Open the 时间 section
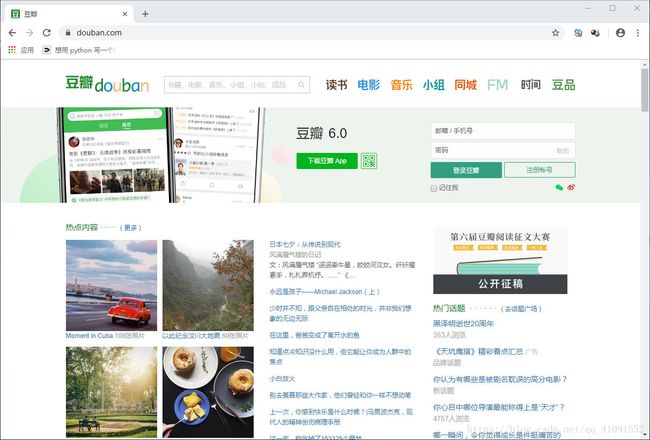Screen dimensions: 650x440 point(531,85)
